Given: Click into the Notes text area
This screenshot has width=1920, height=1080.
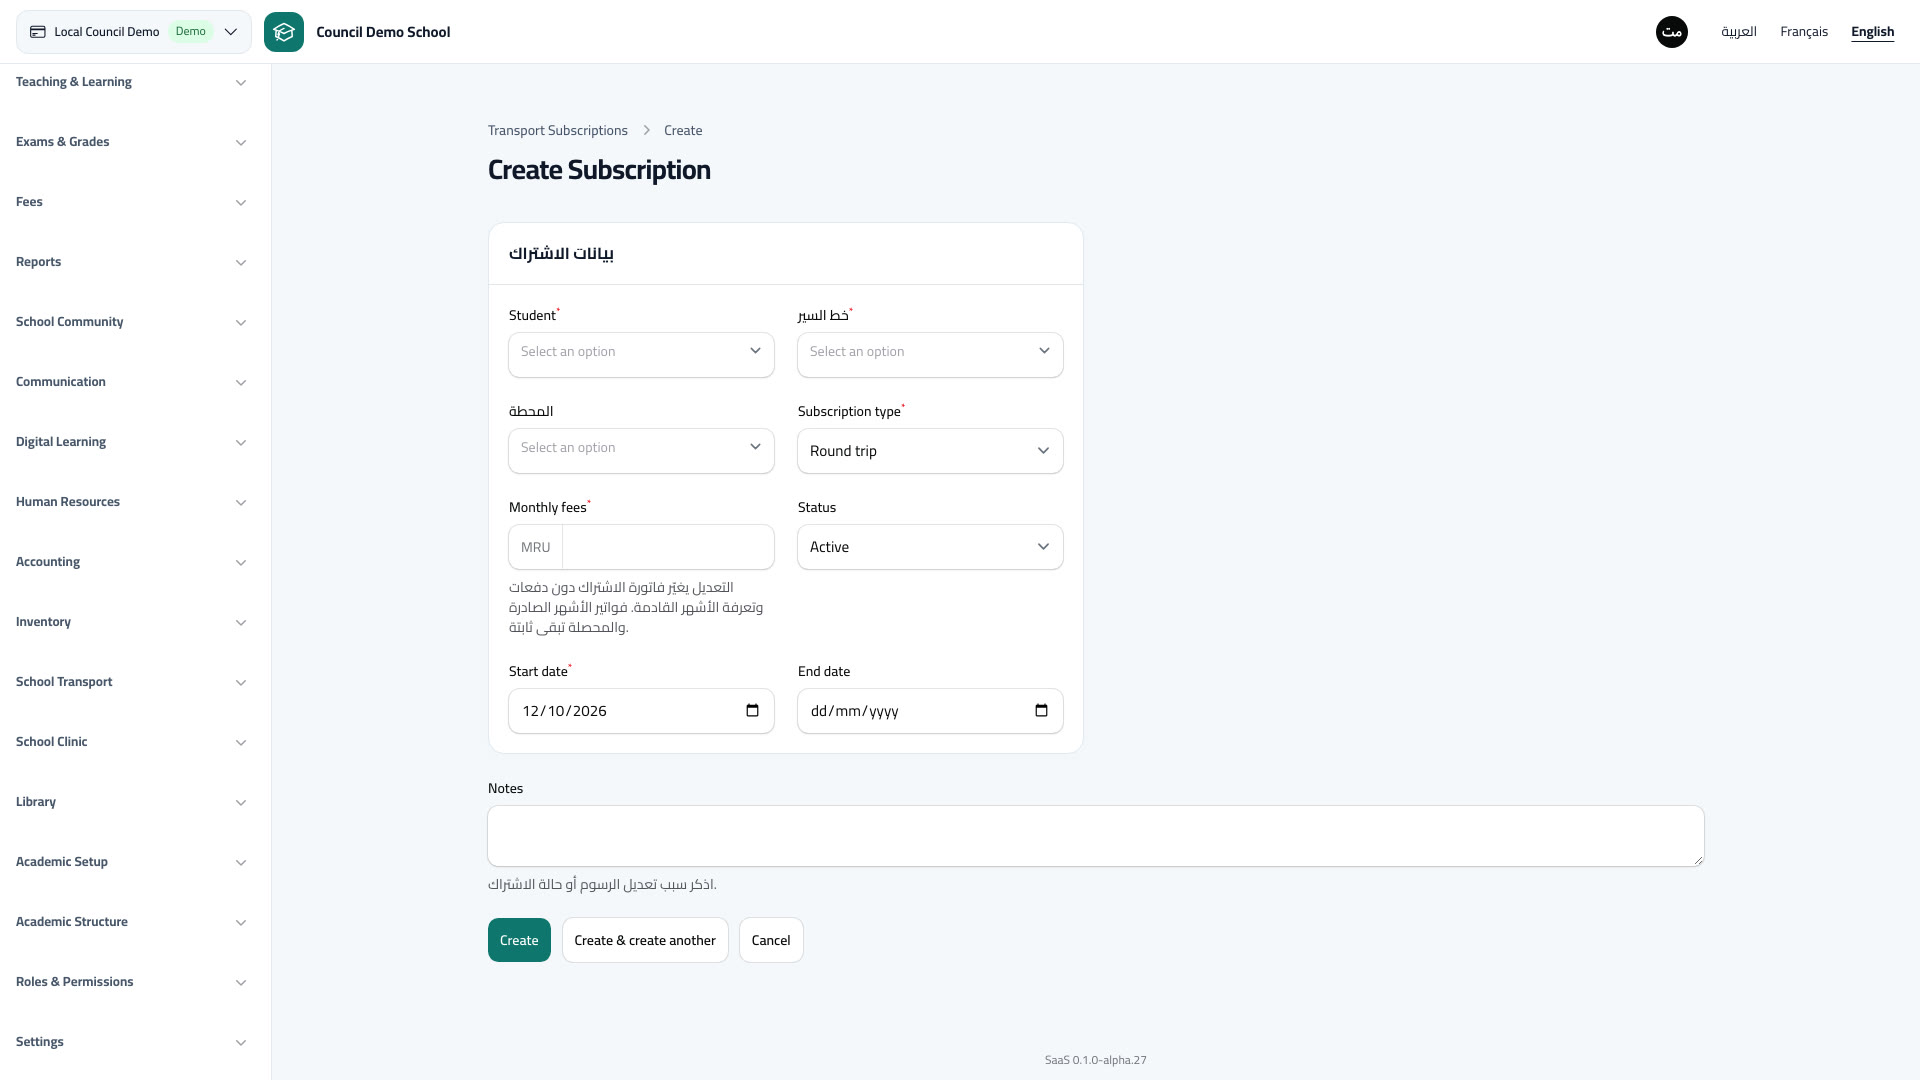Looking at the screenshot, I should (x=1096, y=836).
